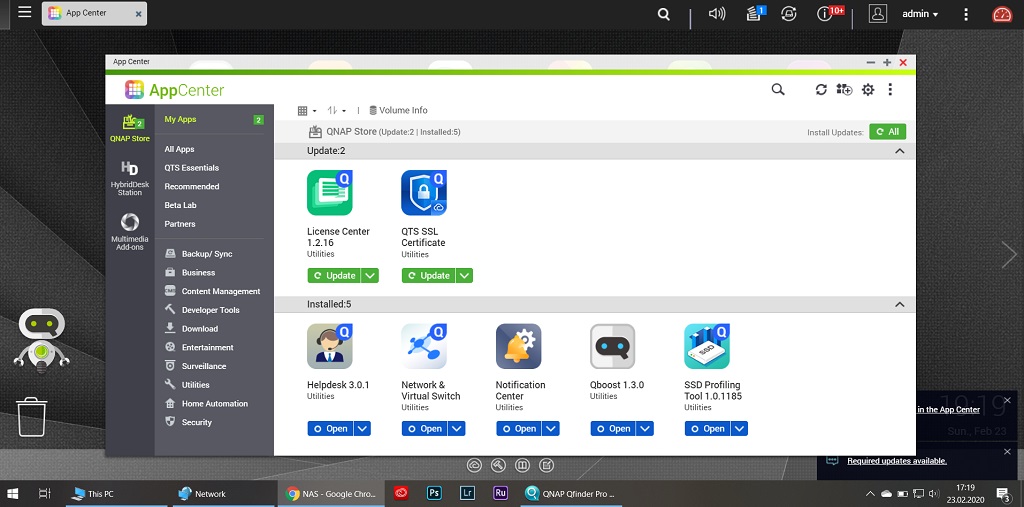Screen dimensions: 1024x507
Task: Open the sort order dropdown
Action: click(336, 110)
